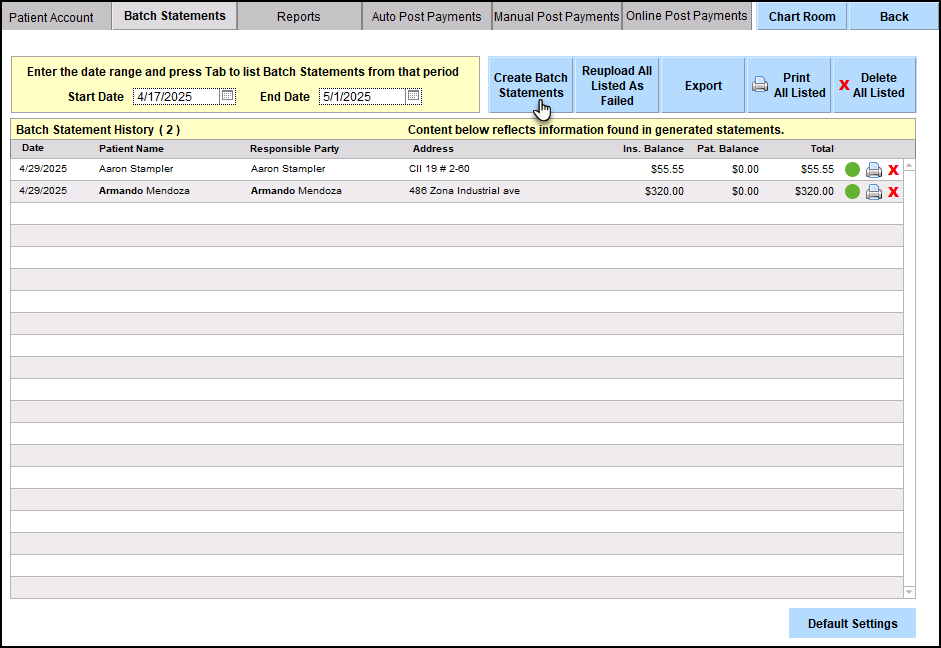Go to the Auto Post Payments tab
The image size is (941, 648).
click(426, 17)
